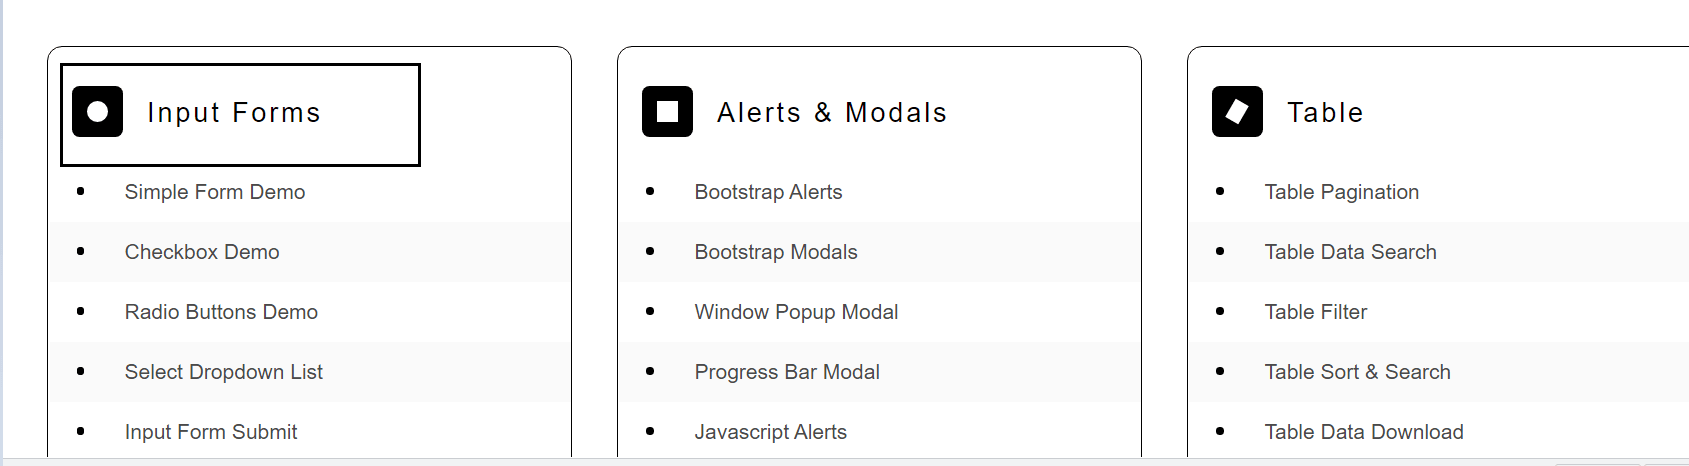The width and height of the screenshot is (1689, 466).
Task: Open the Simple Form Demo link
Action: 215,192
